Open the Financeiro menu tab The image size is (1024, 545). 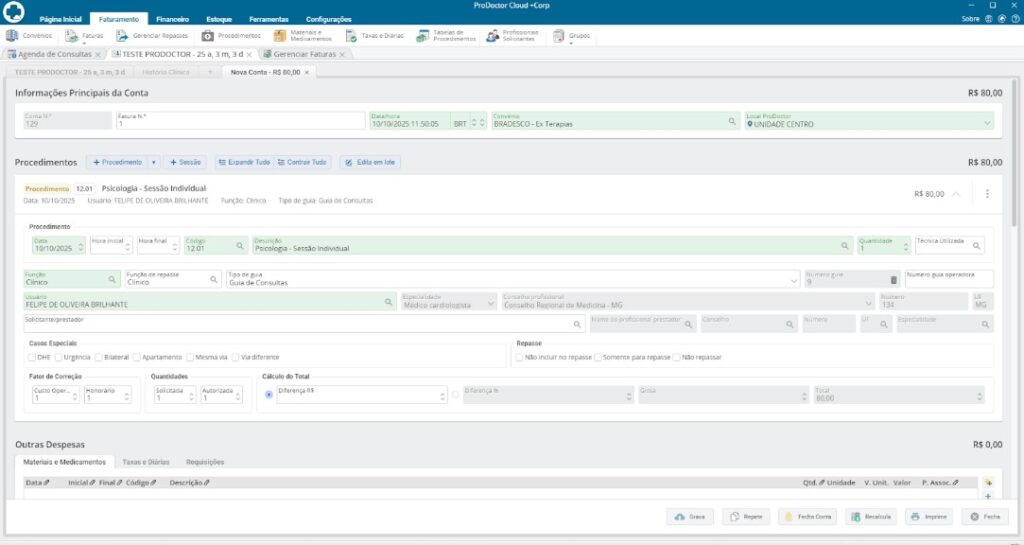172,19
